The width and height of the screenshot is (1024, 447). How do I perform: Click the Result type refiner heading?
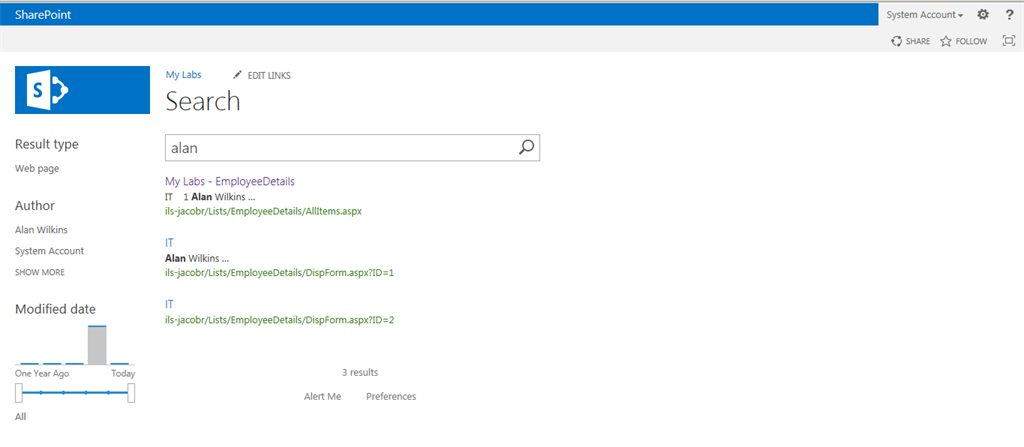point(47,144)
